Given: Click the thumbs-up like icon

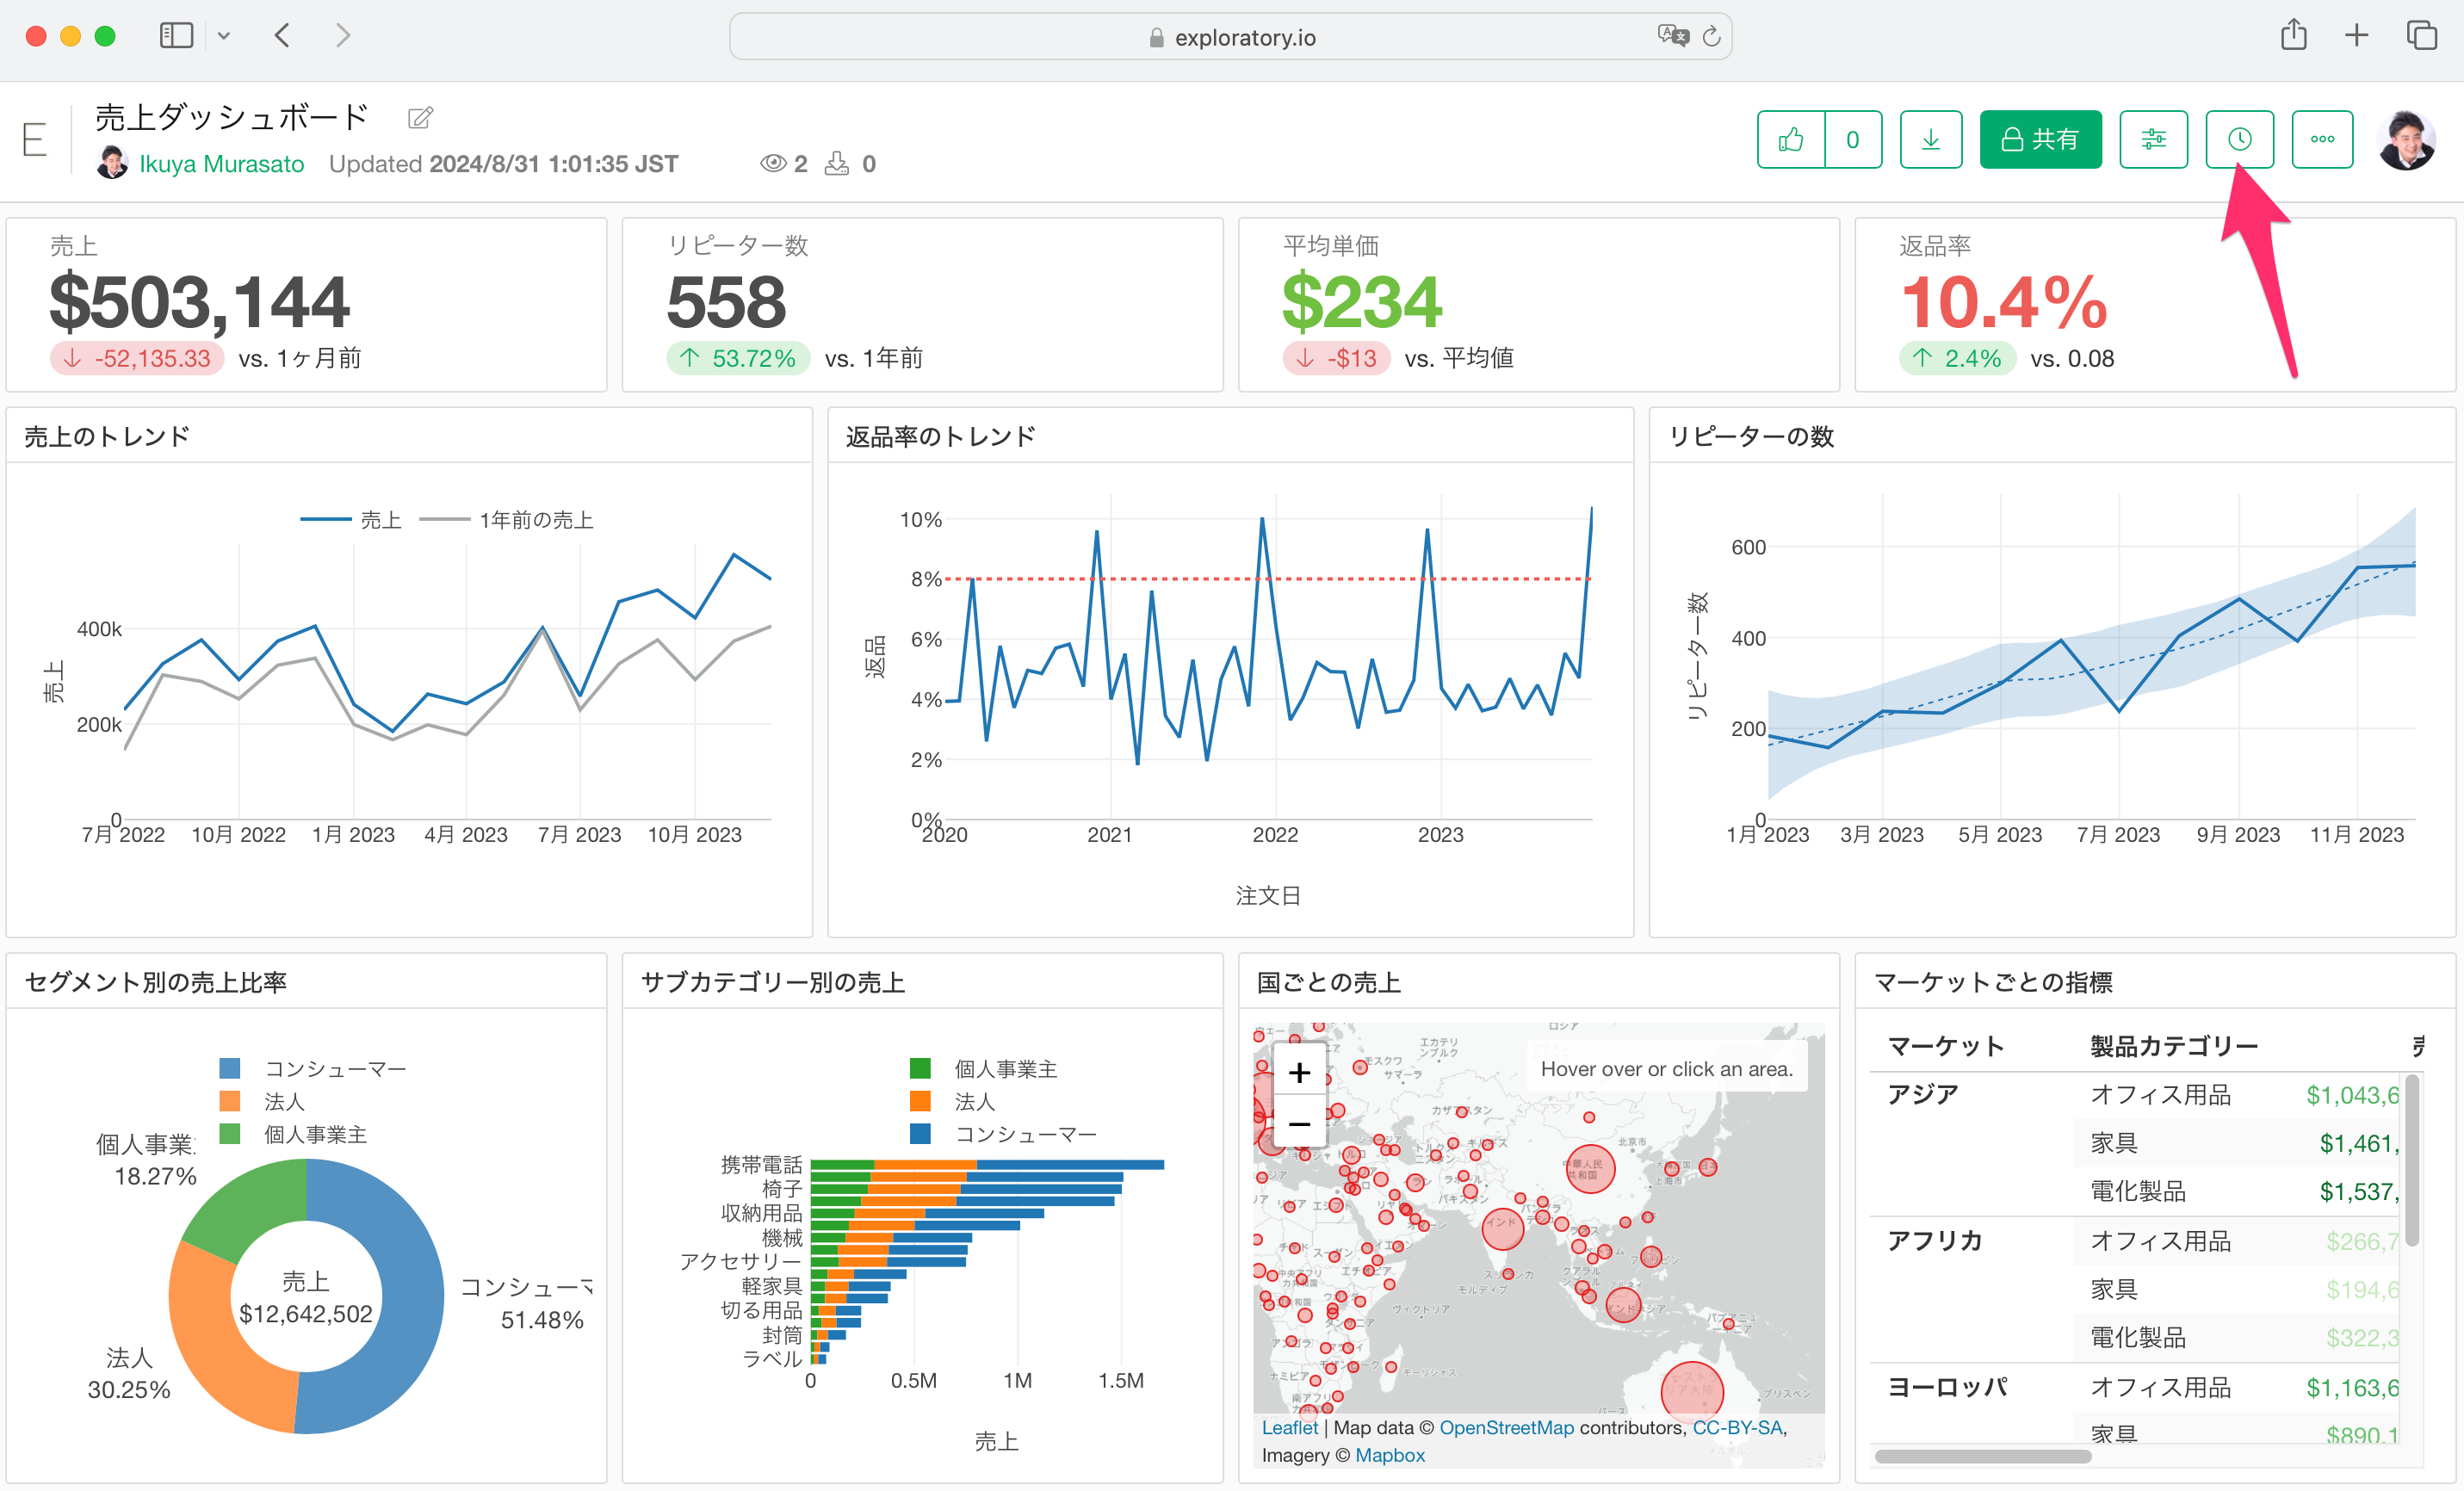Looking at the screenshot, I should 1790,140.
